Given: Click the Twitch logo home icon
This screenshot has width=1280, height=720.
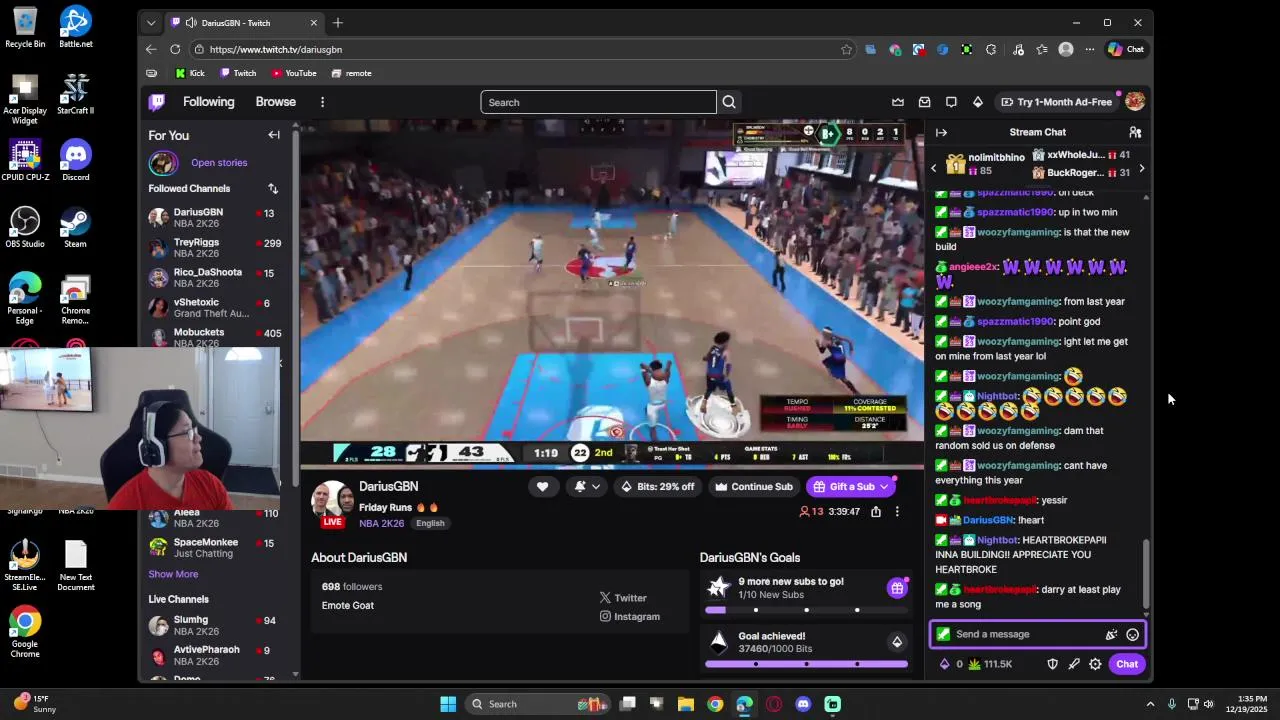Looking at the screenshot, I should 157,102.
